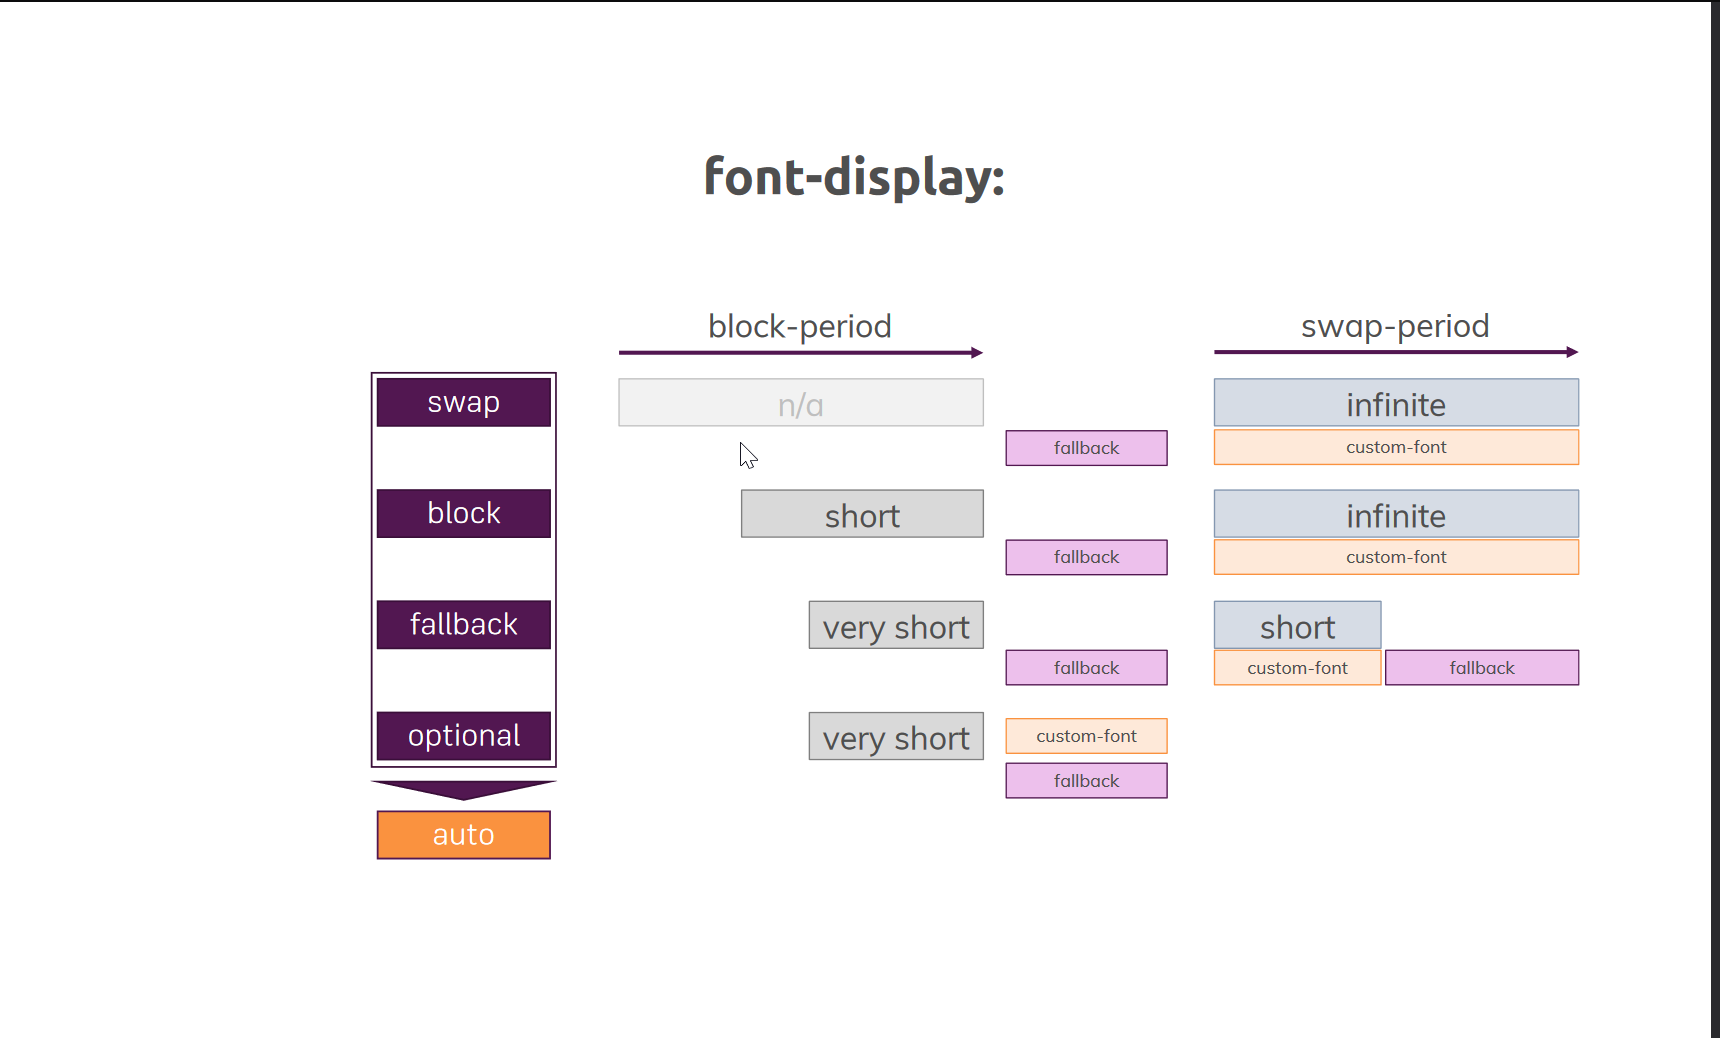Click the "custom-font" box under swap's infinite
The width and height of the screenshot is (1720, 1038).
[x=1396, y=447]
